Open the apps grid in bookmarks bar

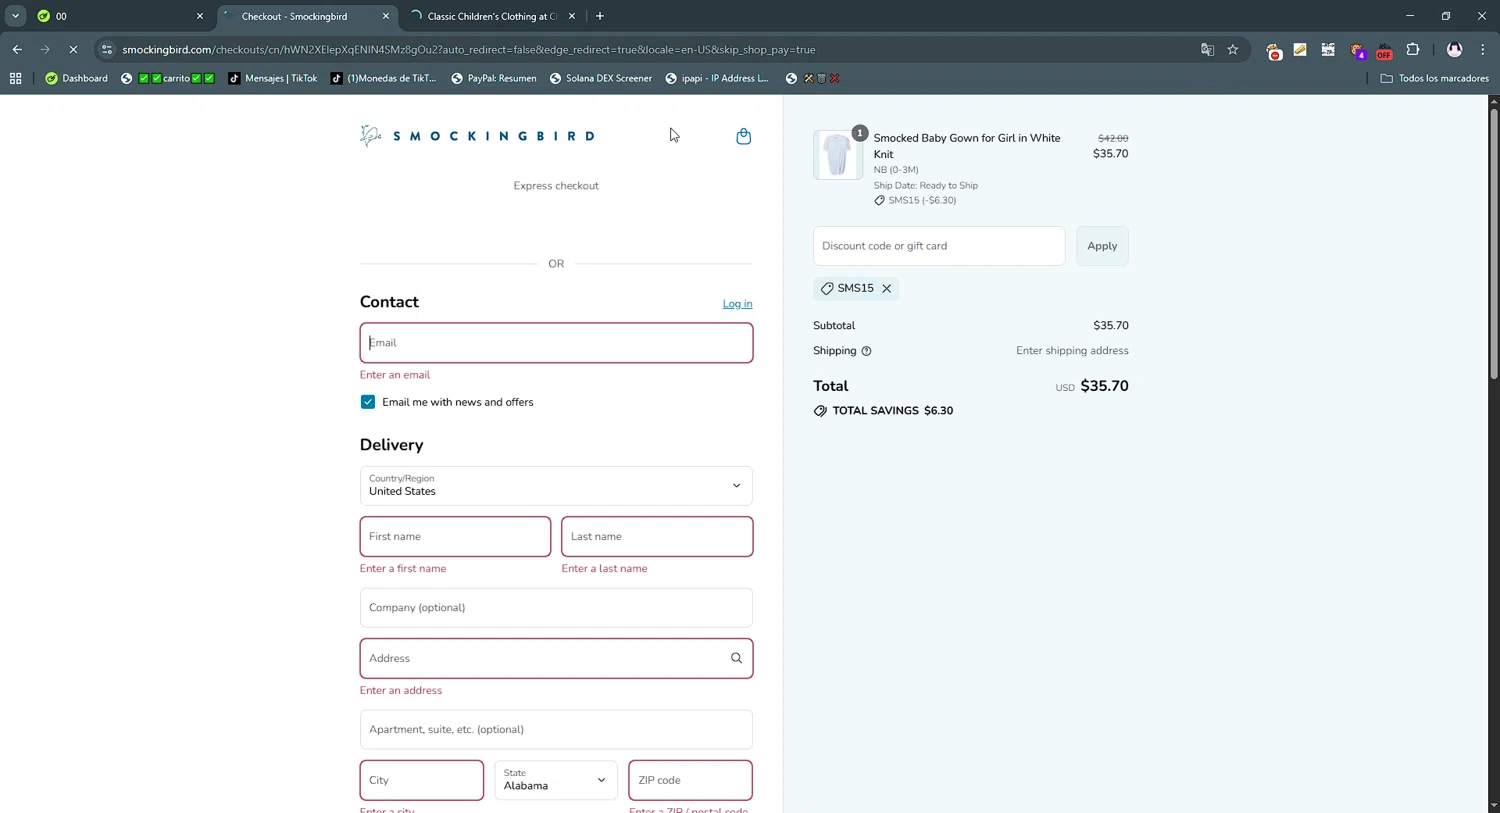coord(15,78)
